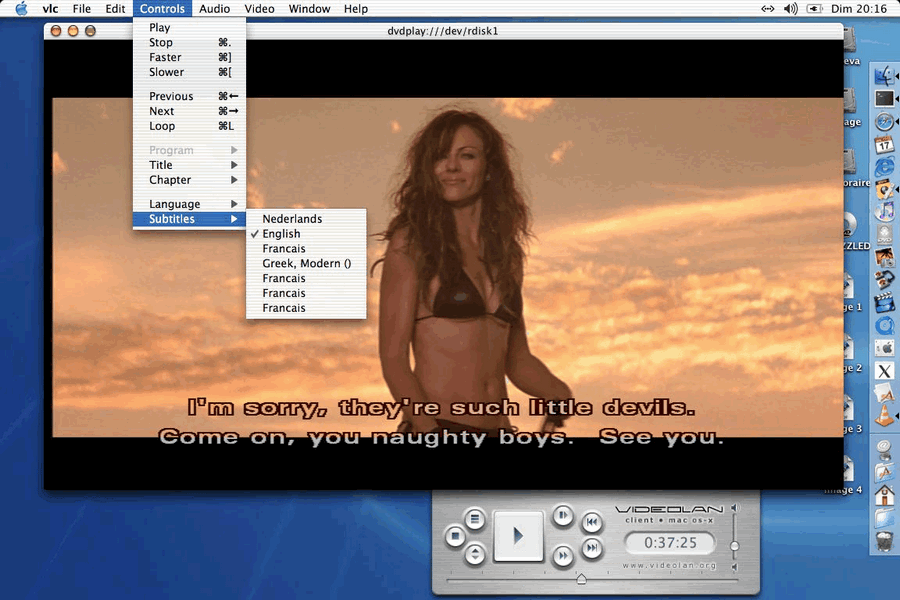This screenshot has width=900, height=600.
Task: Choose Play from the Controls menu
Action: click(189, 28)
